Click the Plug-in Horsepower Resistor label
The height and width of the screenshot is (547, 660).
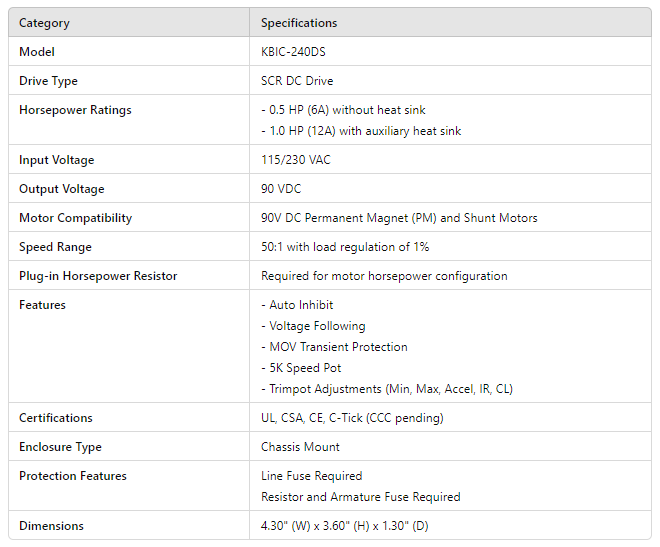click(x=98, y=276)
